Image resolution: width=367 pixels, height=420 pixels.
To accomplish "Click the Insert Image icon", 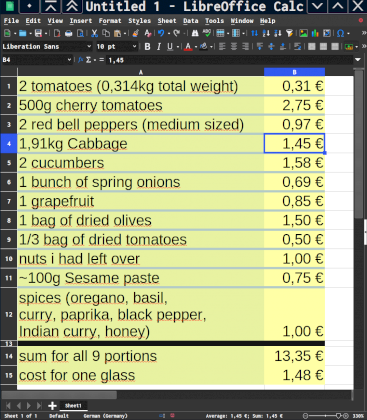I will click(304, 33).
